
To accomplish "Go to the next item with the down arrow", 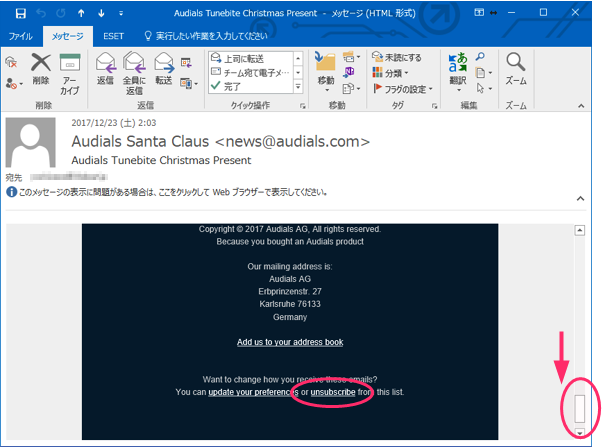I will pos(101,13).
